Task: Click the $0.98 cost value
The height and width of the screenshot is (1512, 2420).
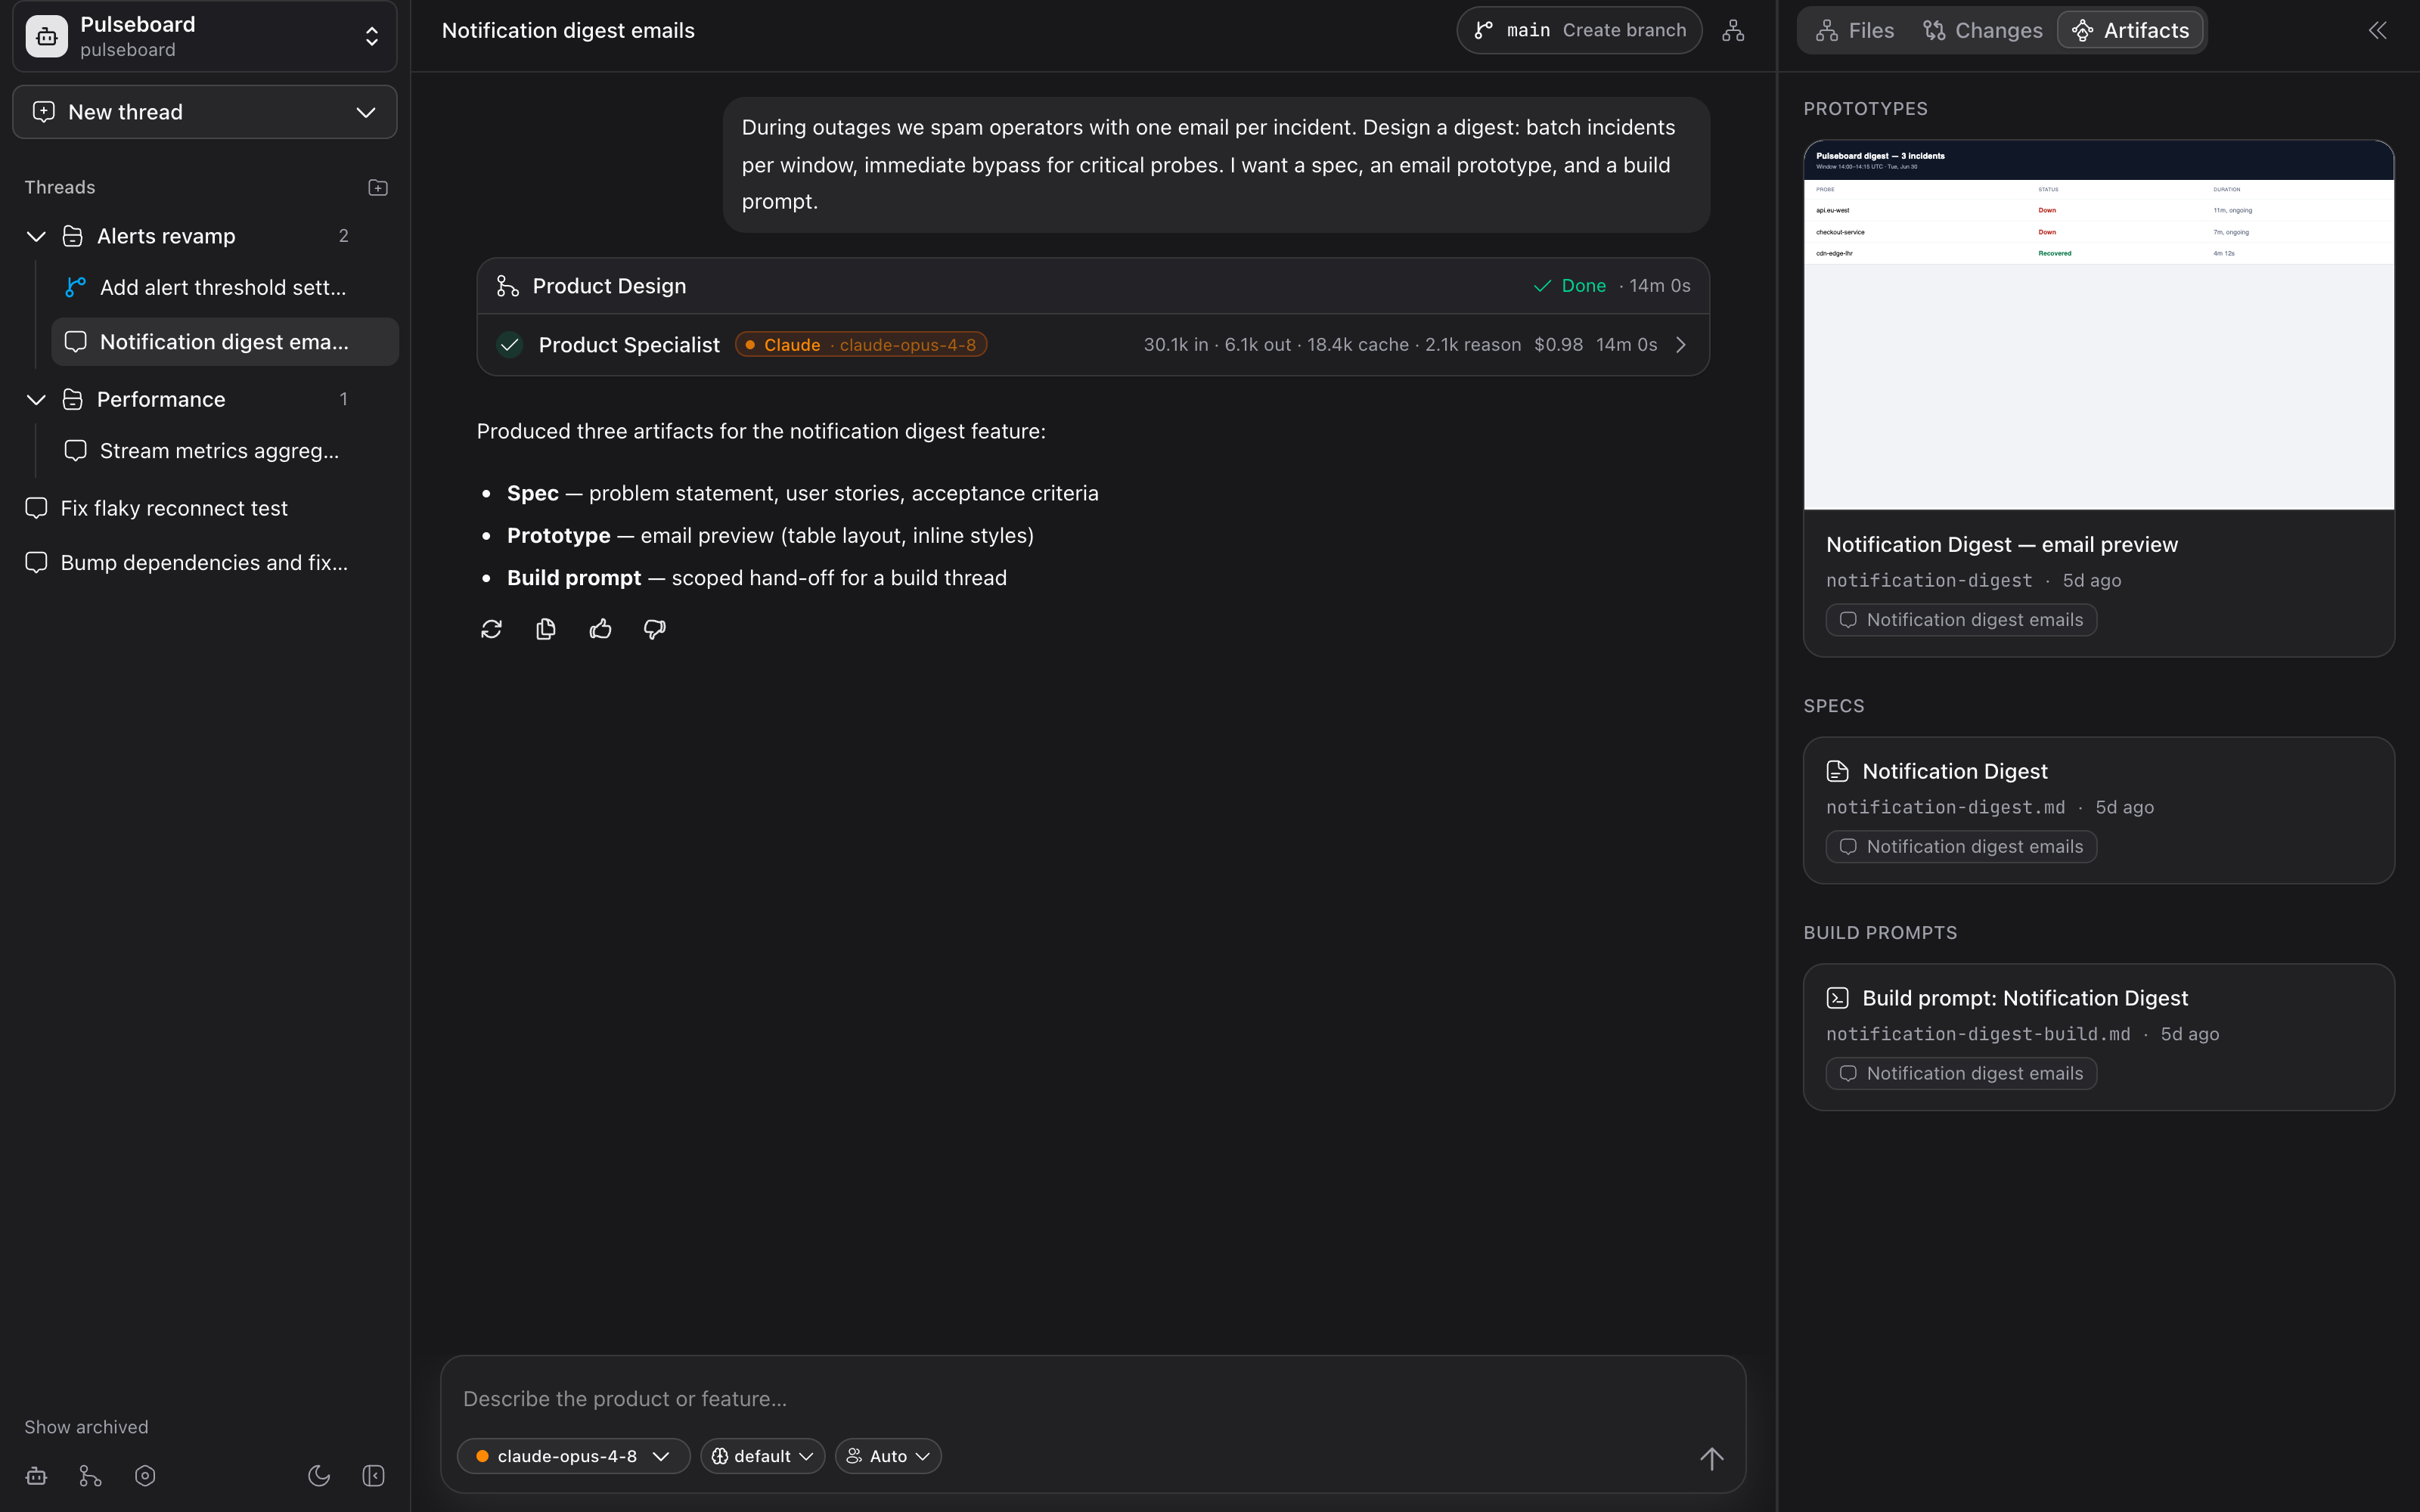Action: point(1558,345)
